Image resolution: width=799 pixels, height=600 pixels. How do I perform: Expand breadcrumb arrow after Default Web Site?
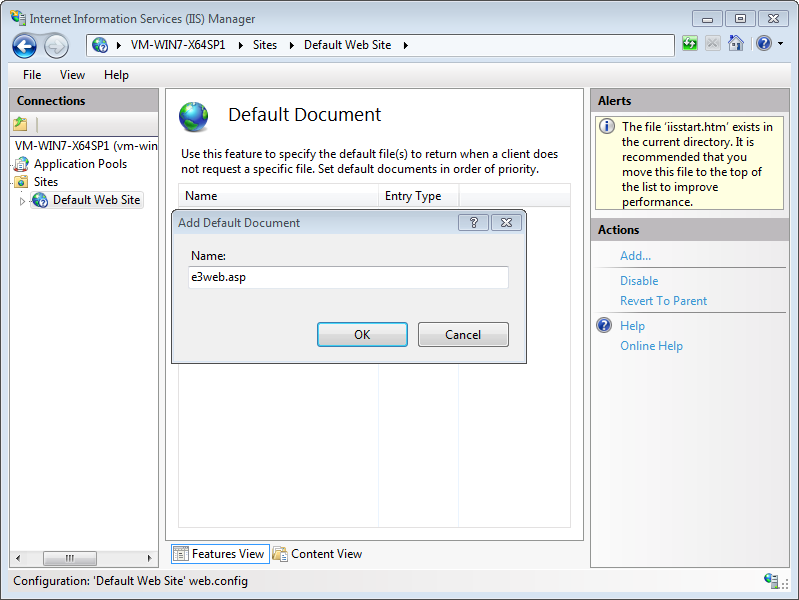(x=406, y=45)
